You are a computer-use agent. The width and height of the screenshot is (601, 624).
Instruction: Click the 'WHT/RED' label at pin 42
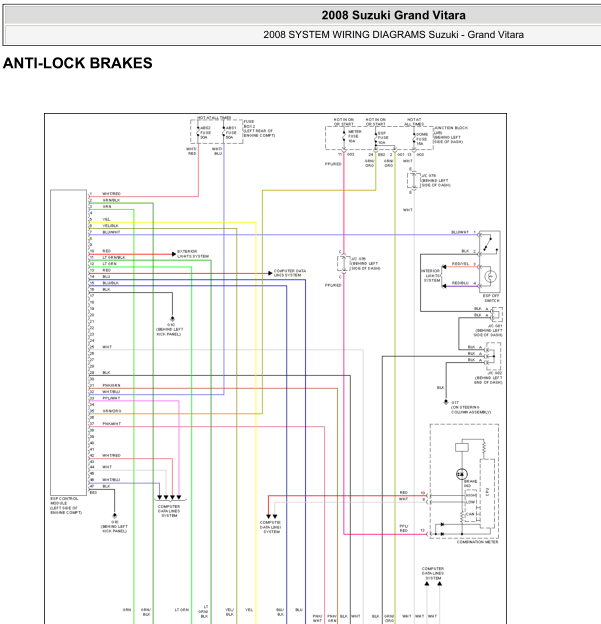[x=111, y=456]
